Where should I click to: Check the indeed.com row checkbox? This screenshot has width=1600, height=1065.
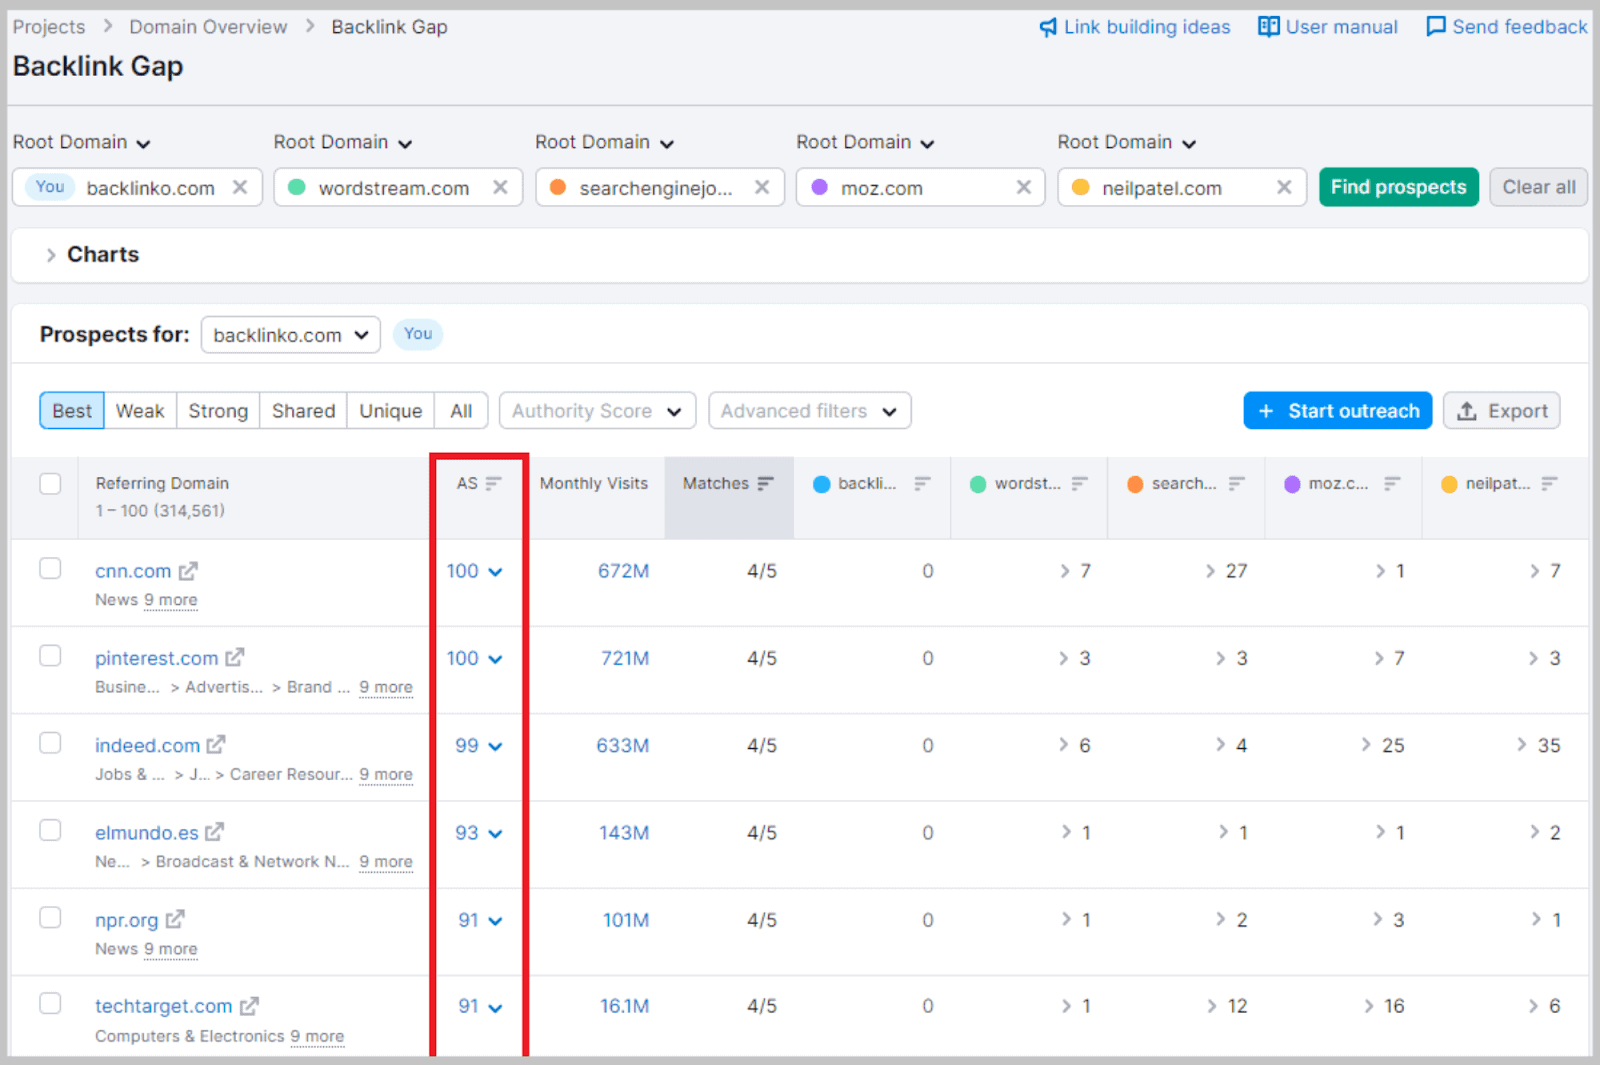pos(50,742)
